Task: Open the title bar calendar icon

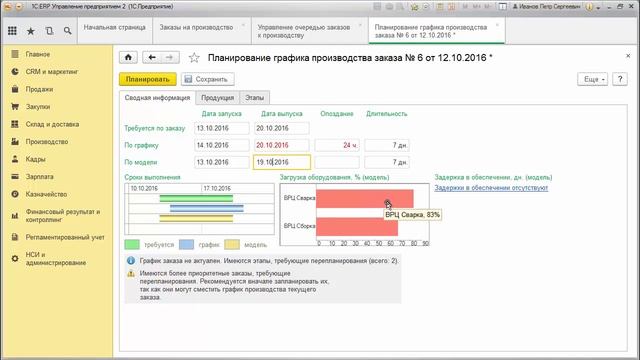Action: tap(451, 7)
